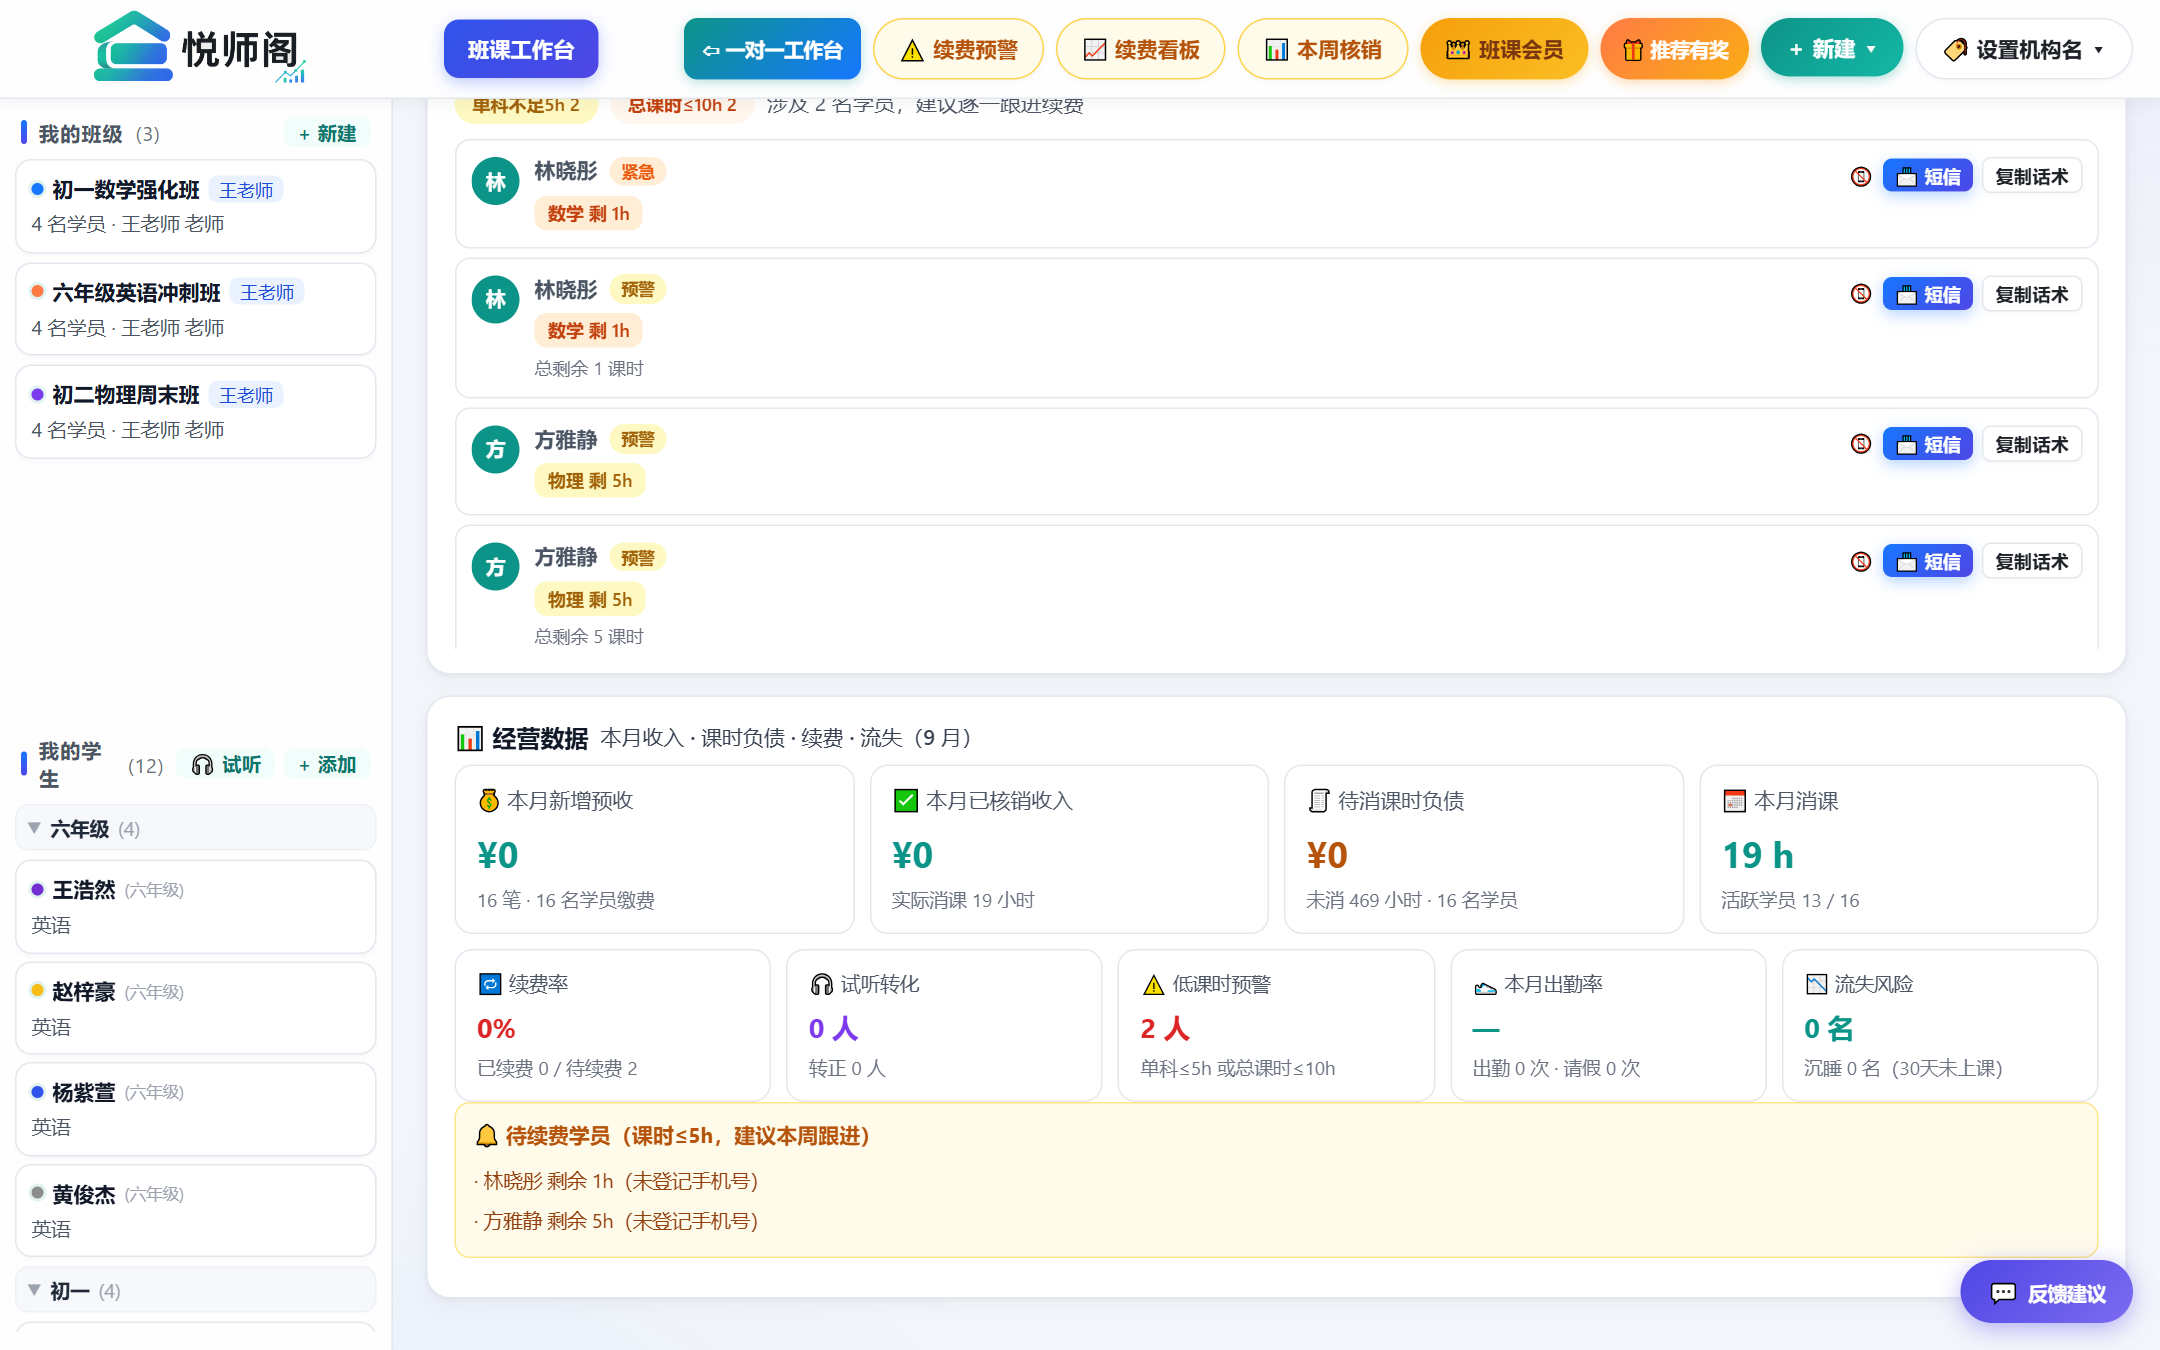Image resolution: width=2160 pixels, height=1350 pixels.
Task: Click calendar icon on 本月消课 card
Action: (x=1735, y=801)
